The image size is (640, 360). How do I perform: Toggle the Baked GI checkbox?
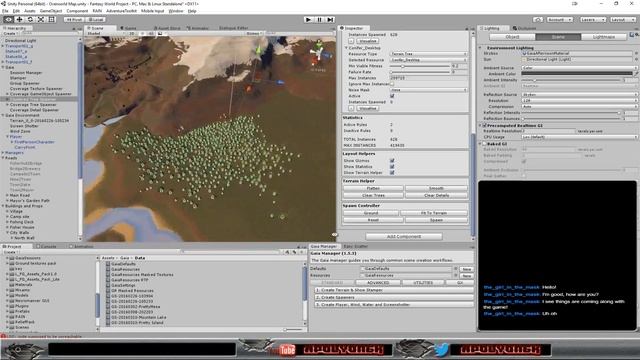pyautogui.click(x=484, y=144)
